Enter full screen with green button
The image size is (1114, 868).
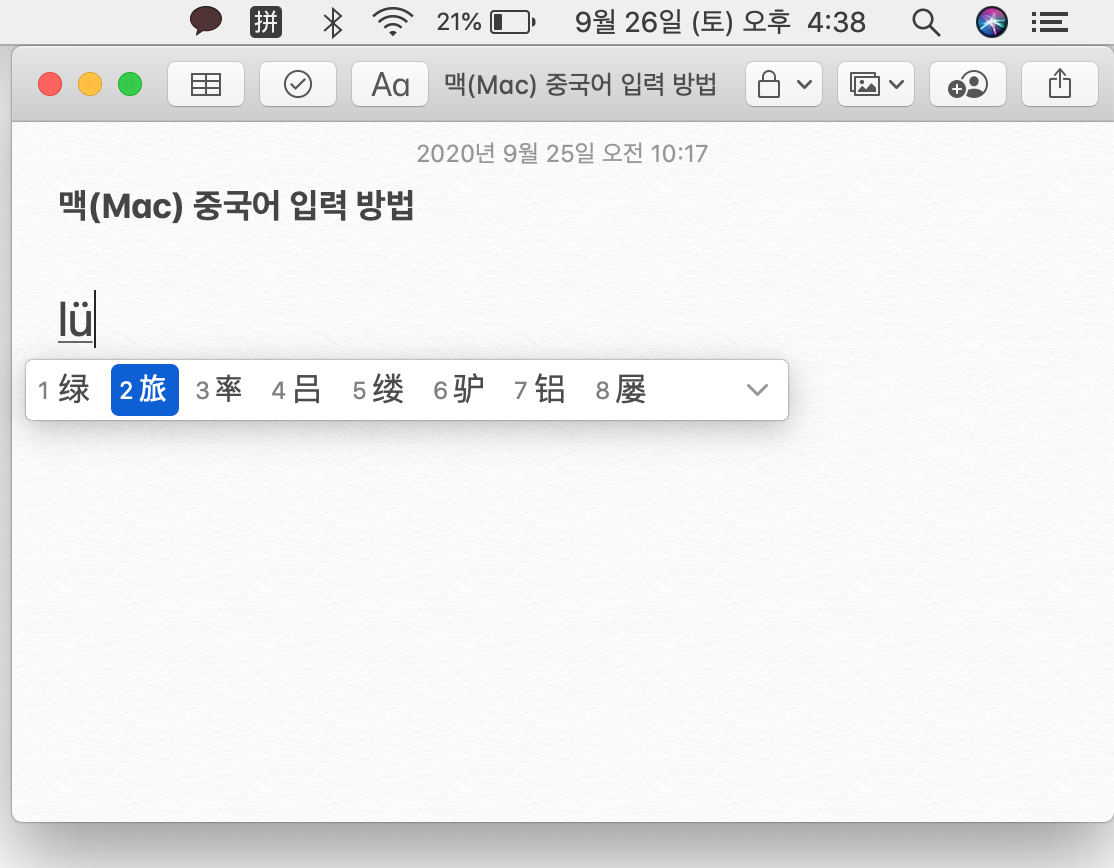pyautogui.click(x=130, y=85)
